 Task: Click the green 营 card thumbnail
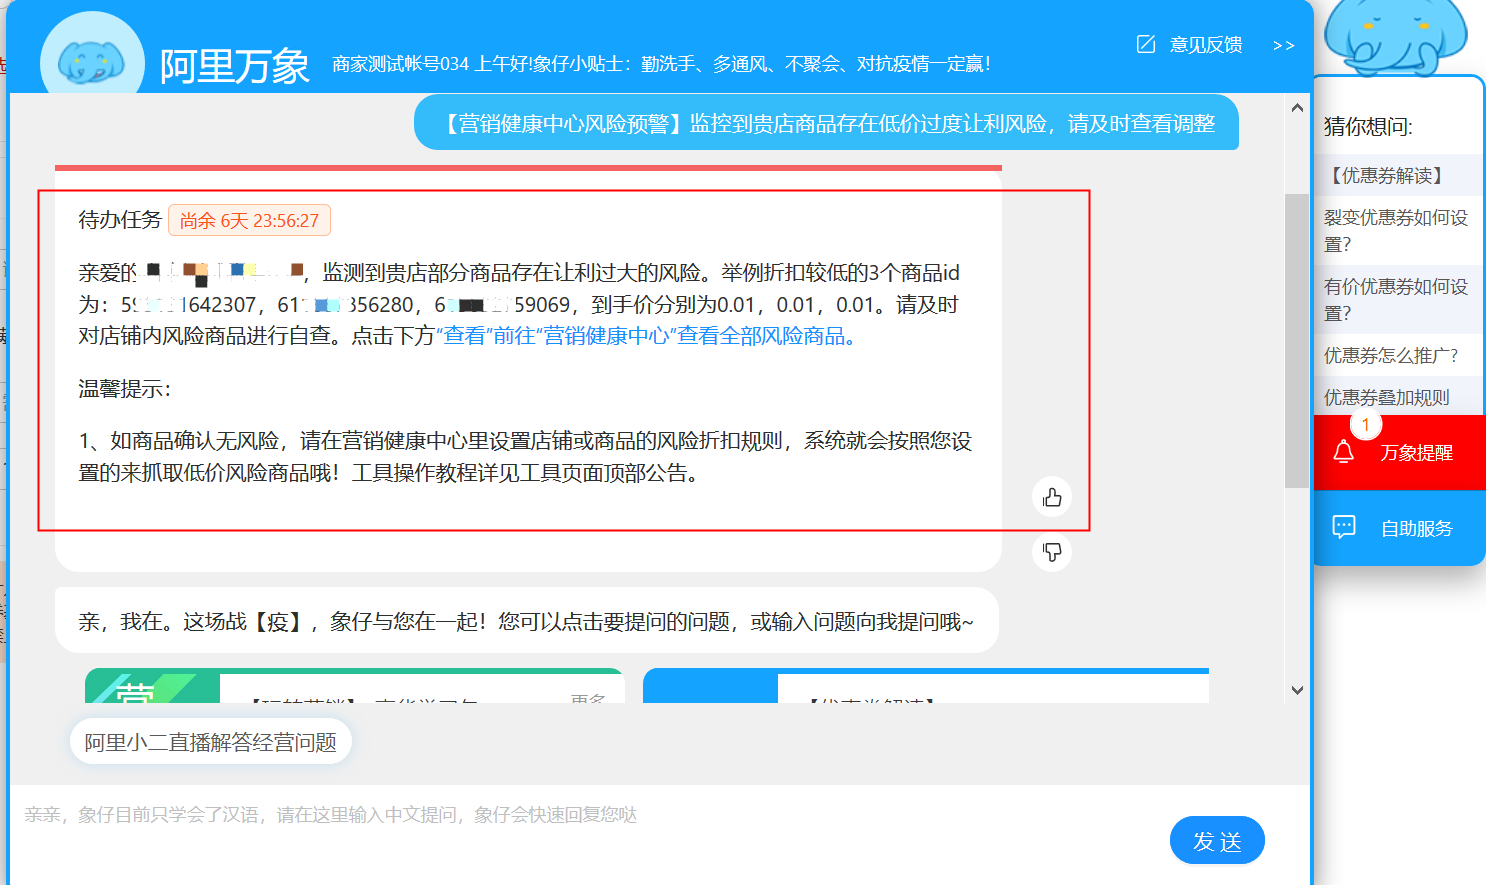point(153,686)
